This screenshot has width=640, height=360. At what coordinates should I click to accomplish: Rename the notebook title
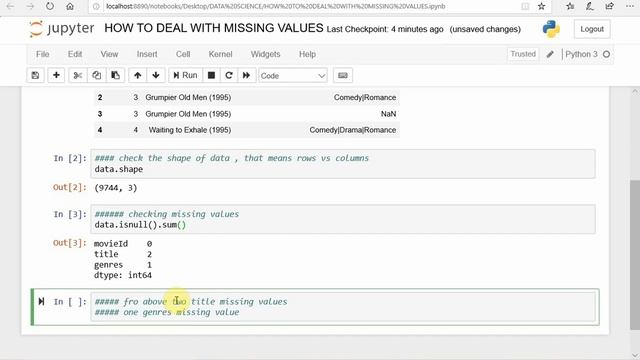point(214,28)
